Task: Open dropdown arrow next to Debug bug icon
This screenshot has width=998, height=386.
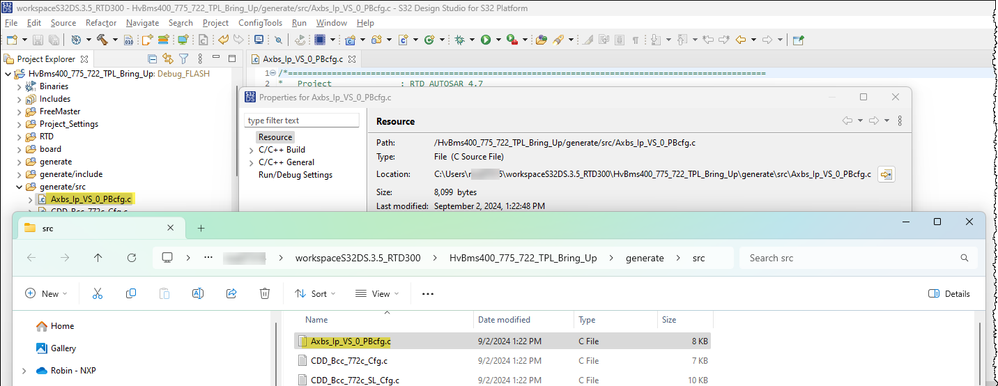Action: coord(472,39)
